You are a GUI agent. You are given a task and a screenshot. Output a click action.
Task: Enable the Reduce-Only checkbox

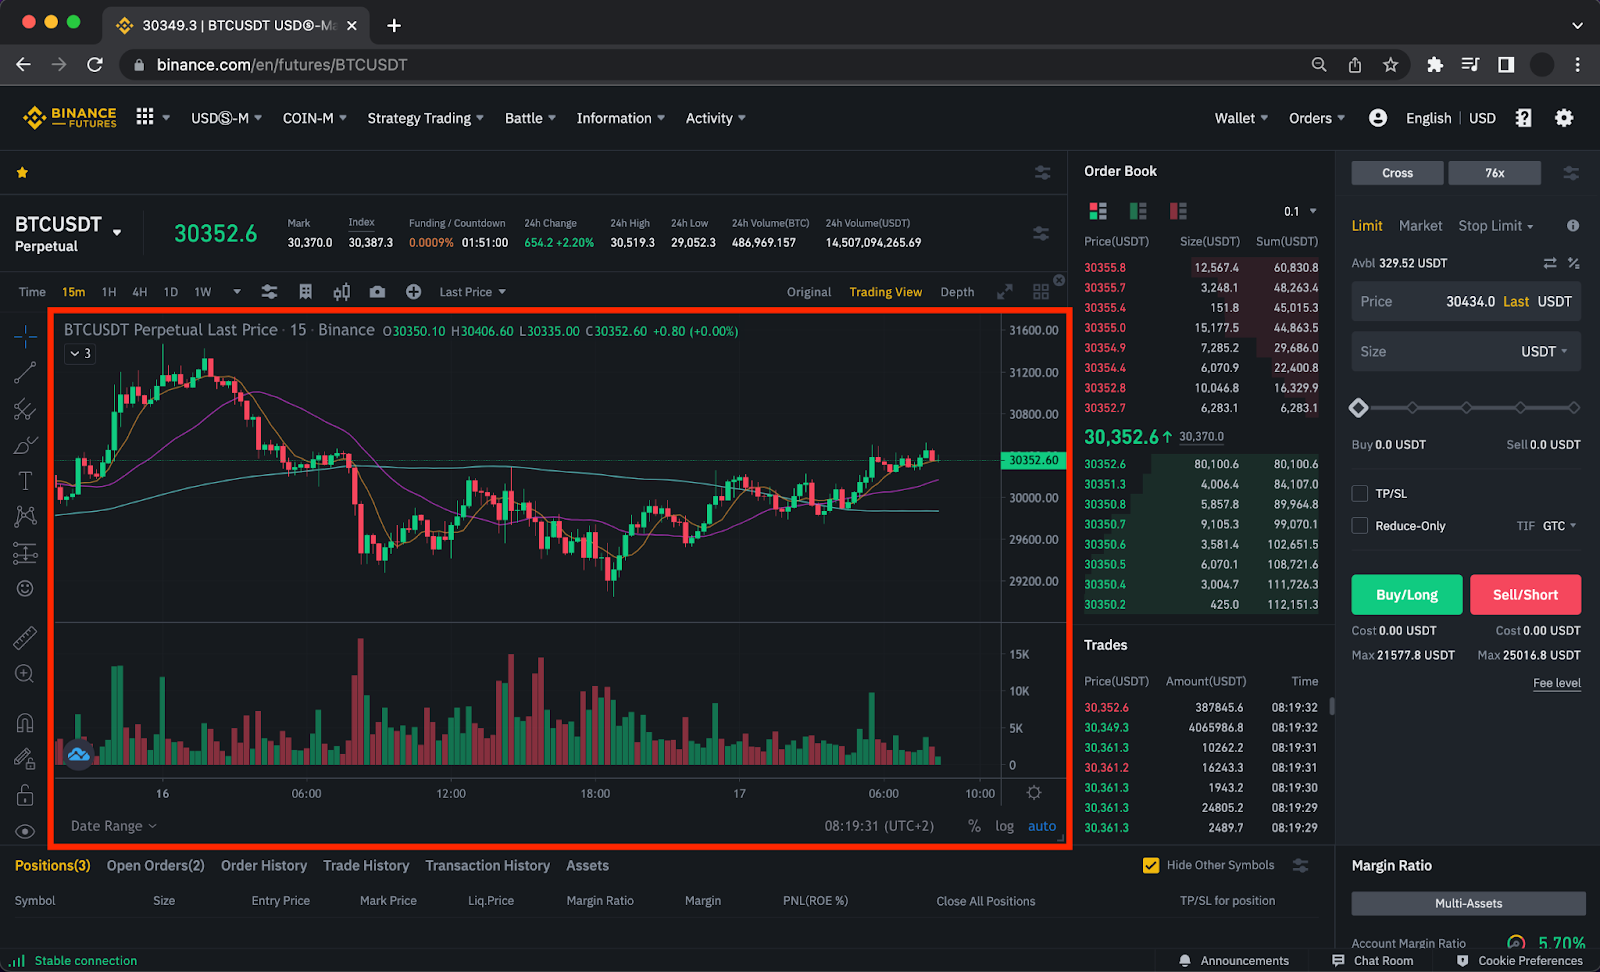(x=1360, y=525)
